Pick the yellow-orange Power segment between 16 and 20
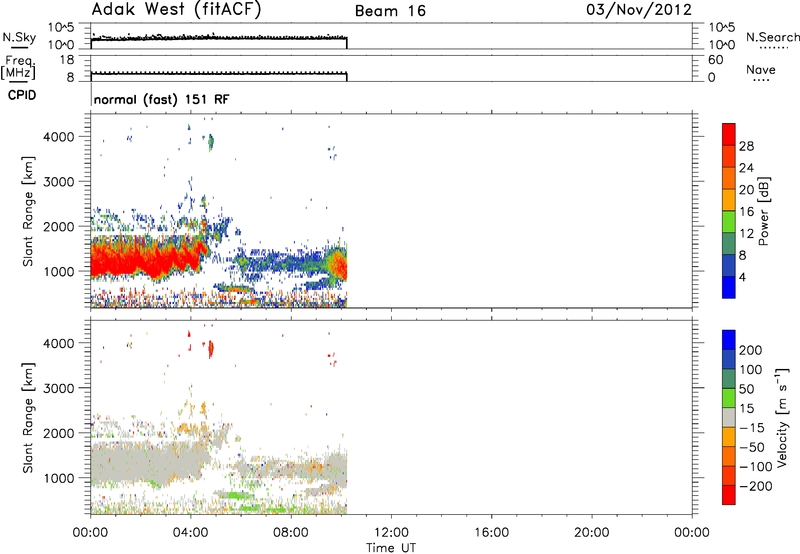This screenshot has width=800, height=554. (x=729, y=199)
